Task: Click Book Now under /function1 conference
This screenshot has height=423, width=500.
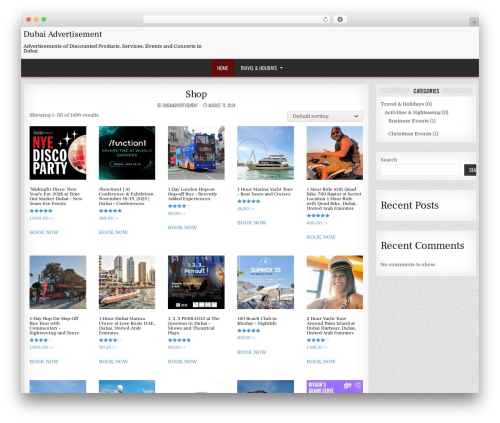Action: [x=113, y=232]
